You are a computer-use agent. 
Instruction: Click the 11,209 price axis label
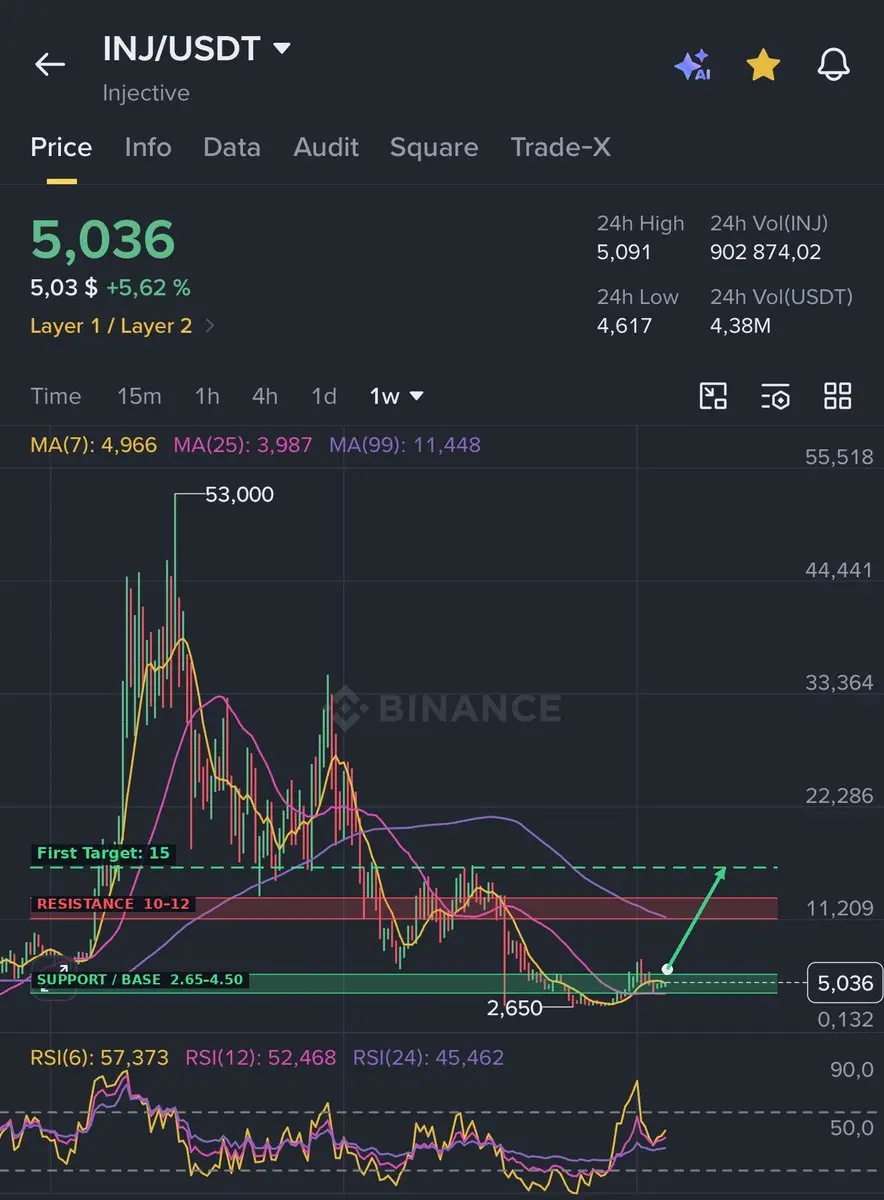(x=839, y=908)
